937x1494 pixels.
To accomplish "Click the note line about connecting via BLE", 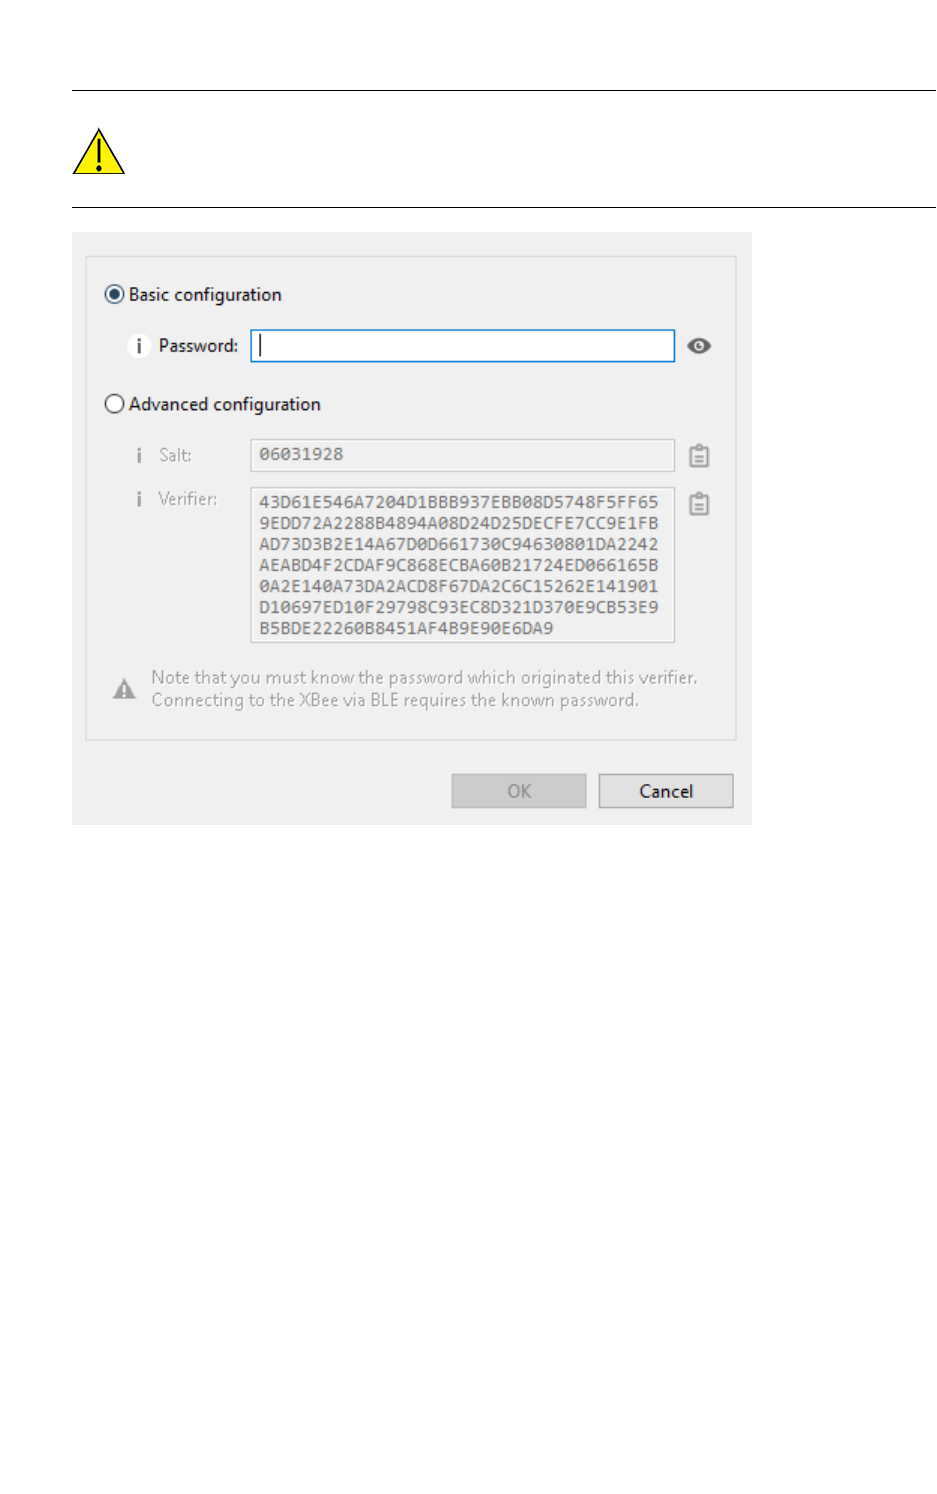I will [x=395, y=700].
